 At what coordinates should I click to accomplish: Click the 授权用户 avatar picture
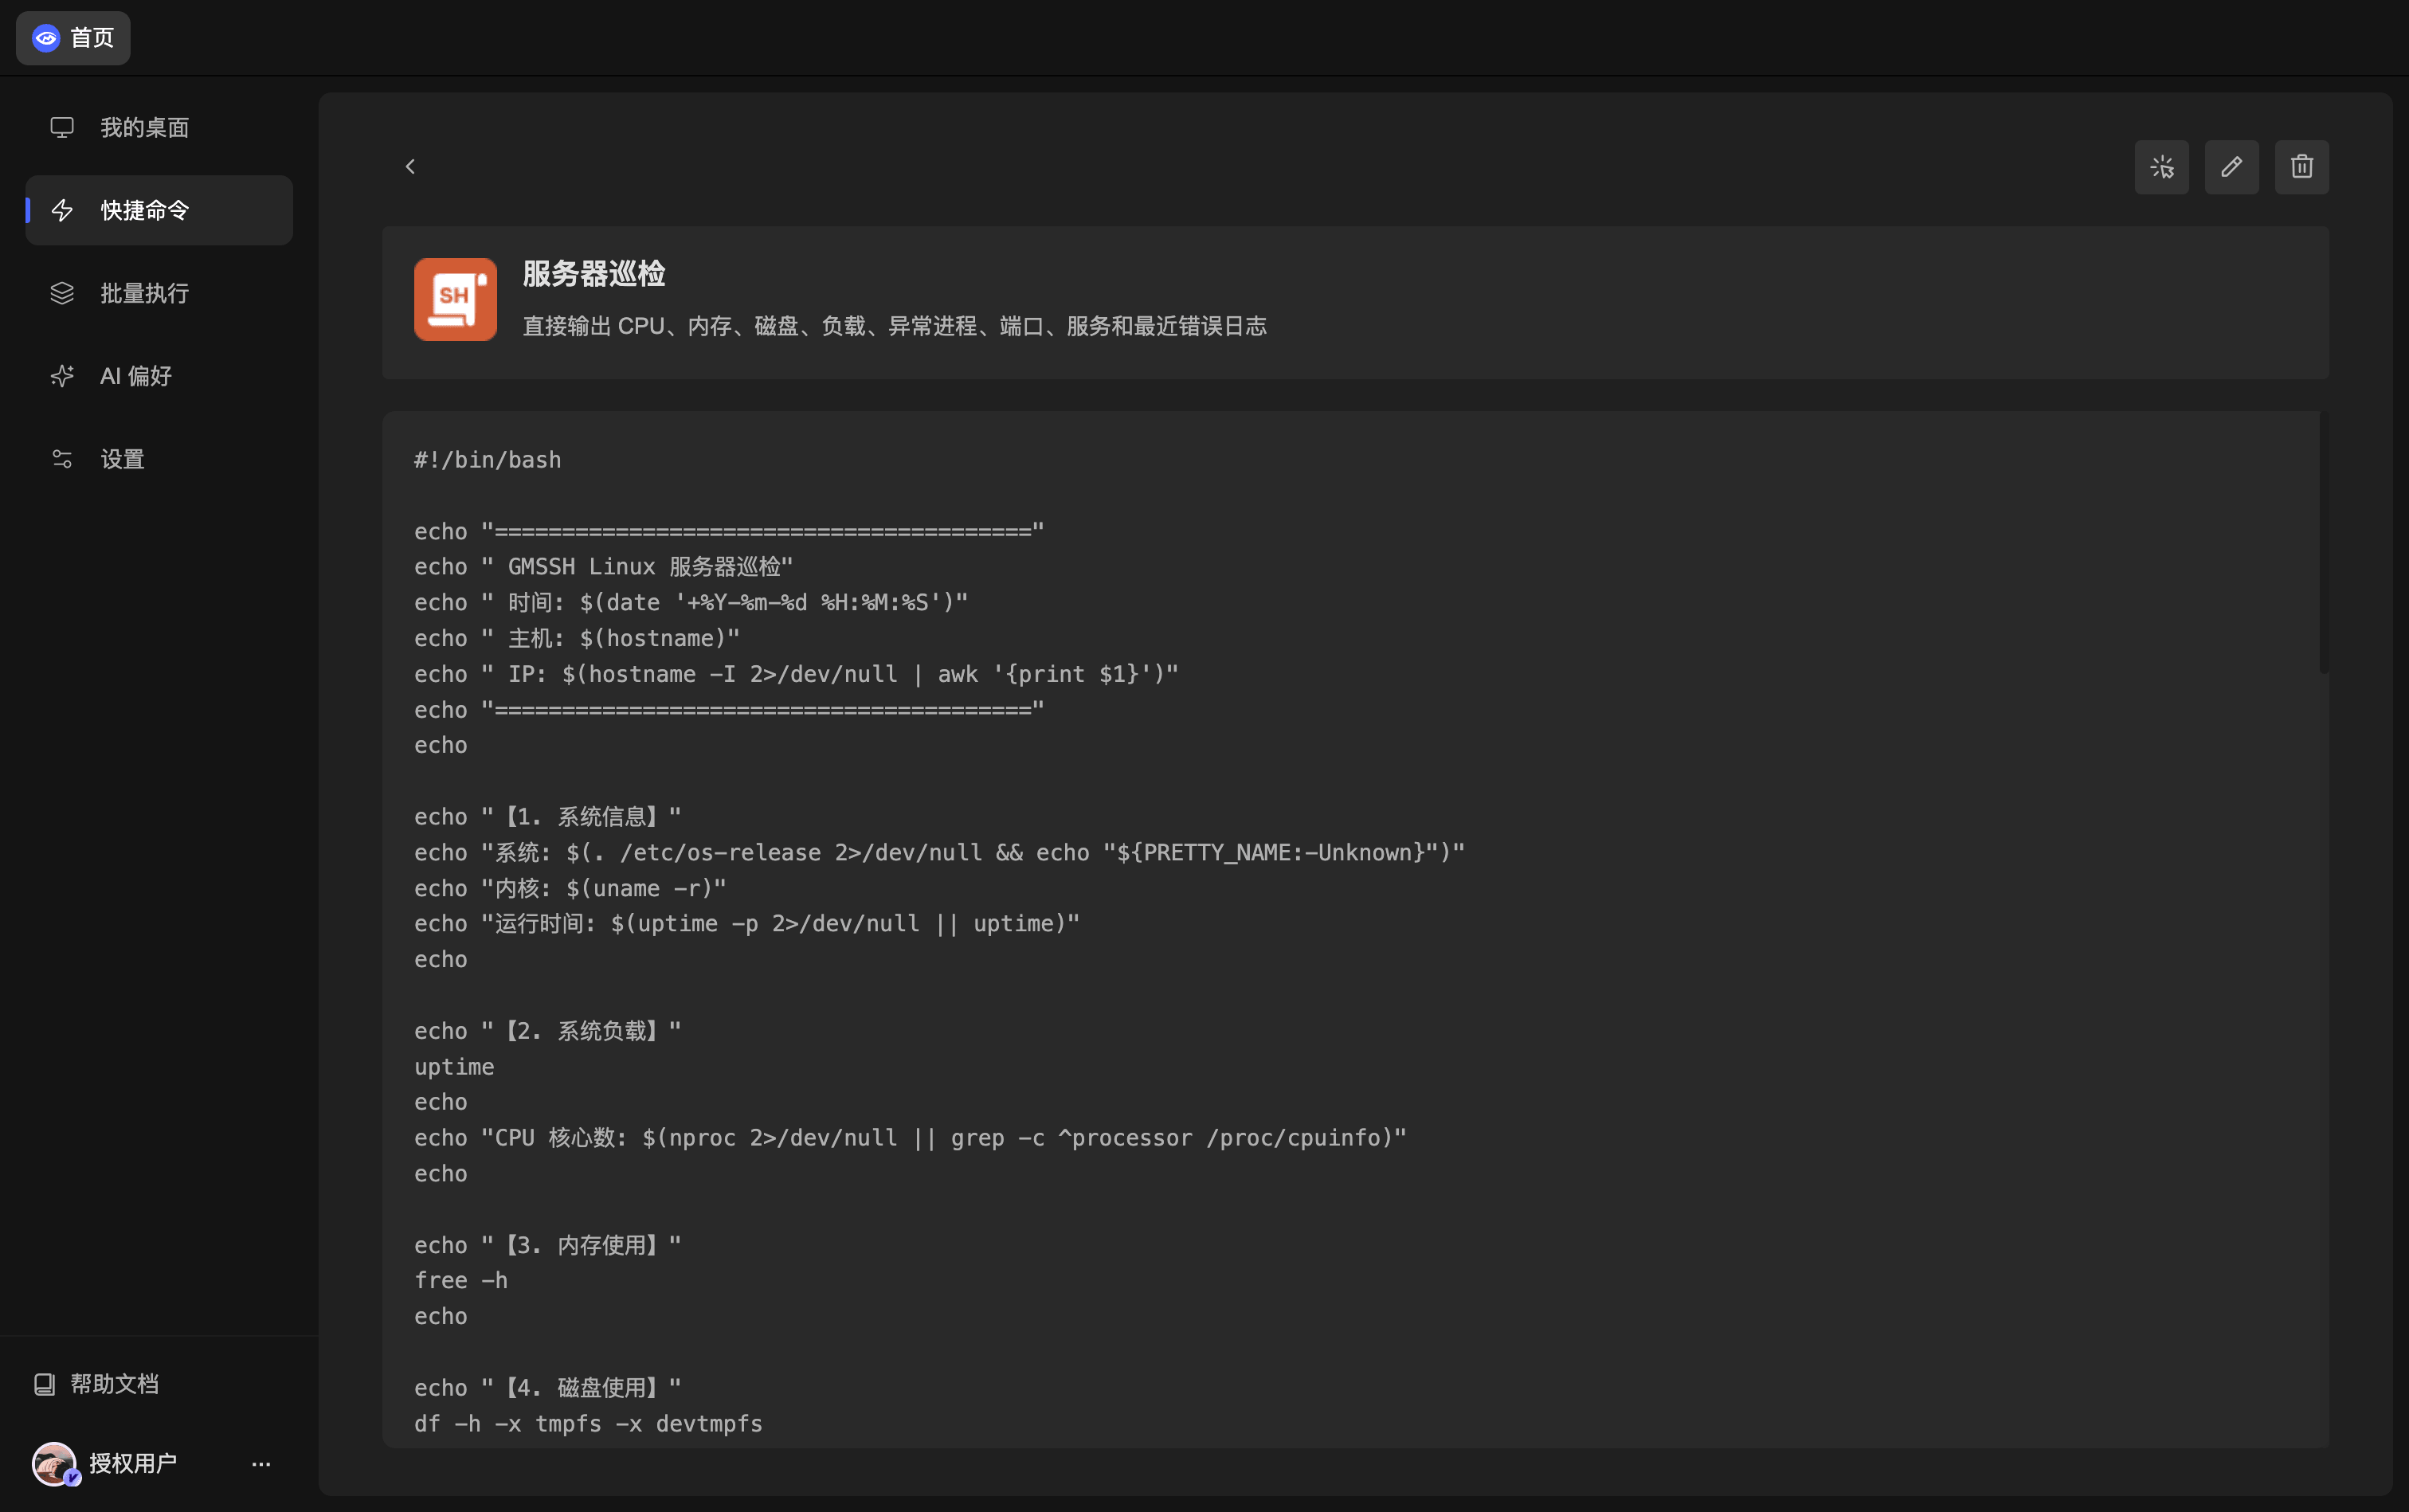tap(54, 1464)
